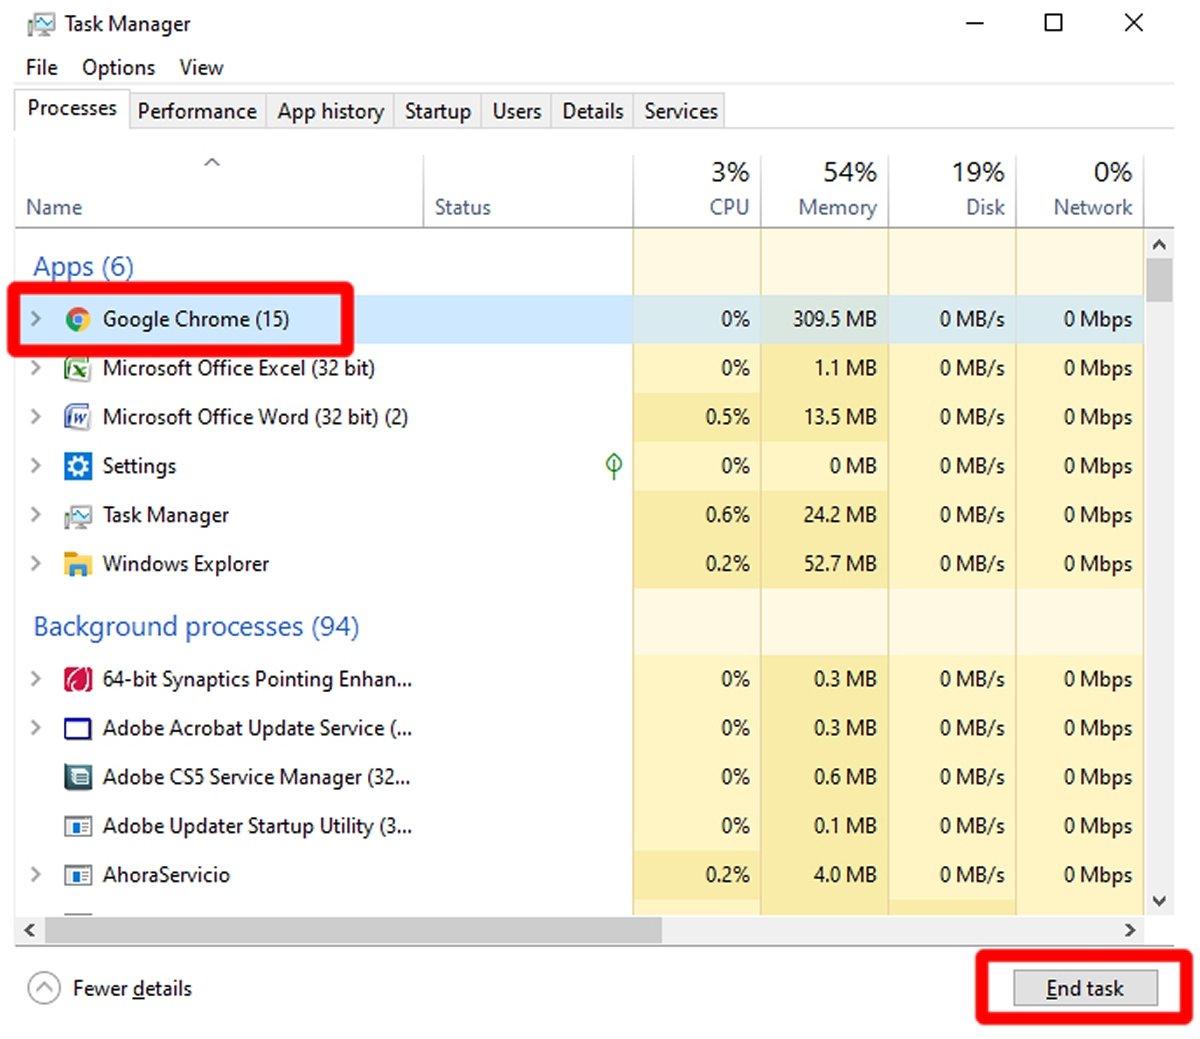Sort processes by the Name column
Screen dimensions: 1200x1039
pyautogui.click(x=219, y=191)
